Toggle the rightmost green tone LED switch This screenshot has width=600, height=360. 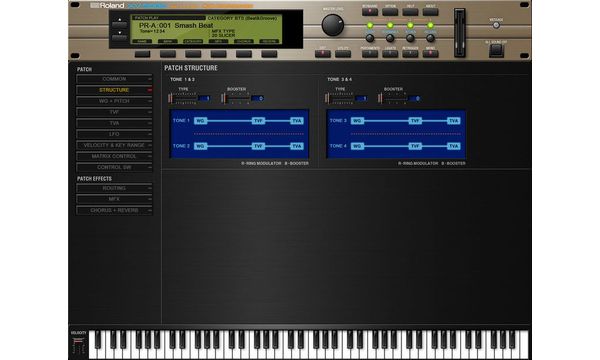(430, 26)
